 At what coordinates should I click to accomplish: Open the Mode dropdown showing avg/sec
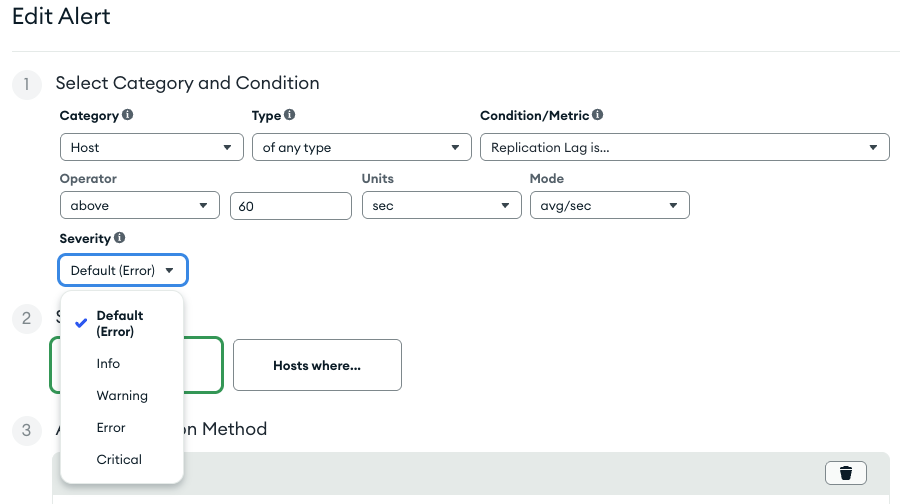coord(609,206)
